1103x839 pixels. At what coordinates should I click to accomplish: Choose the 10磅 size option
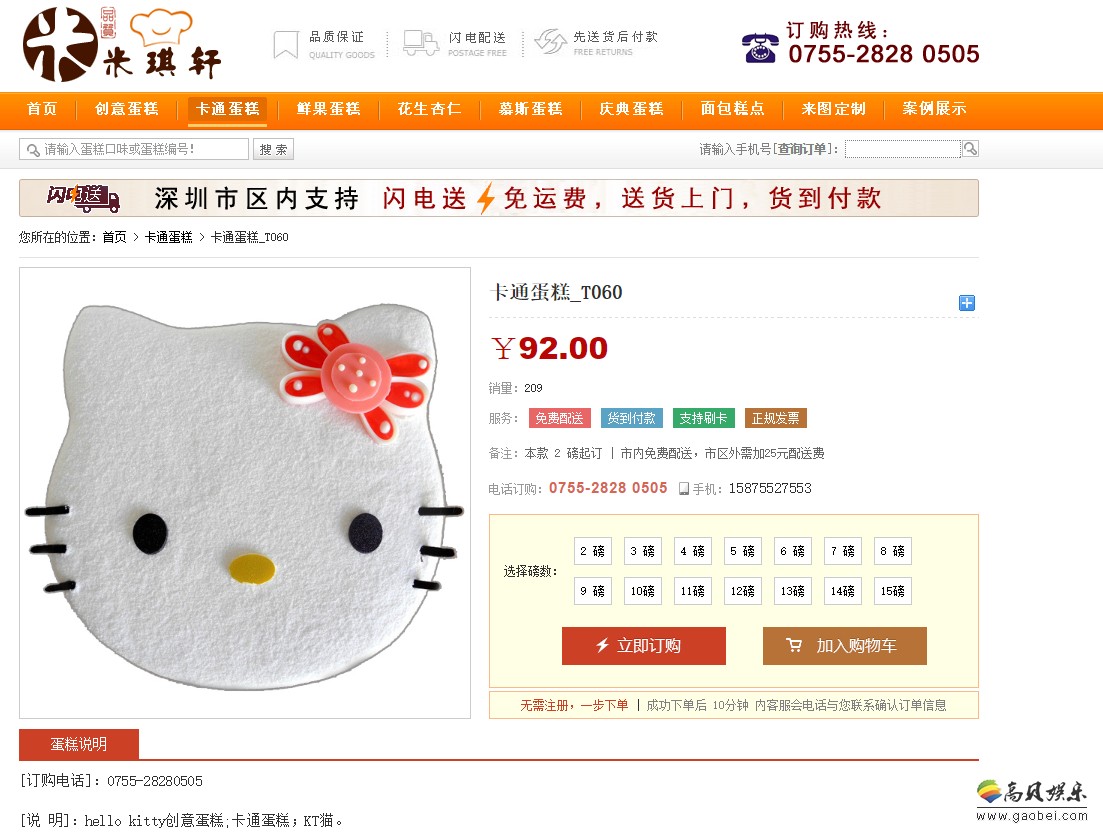pos(642,591)
